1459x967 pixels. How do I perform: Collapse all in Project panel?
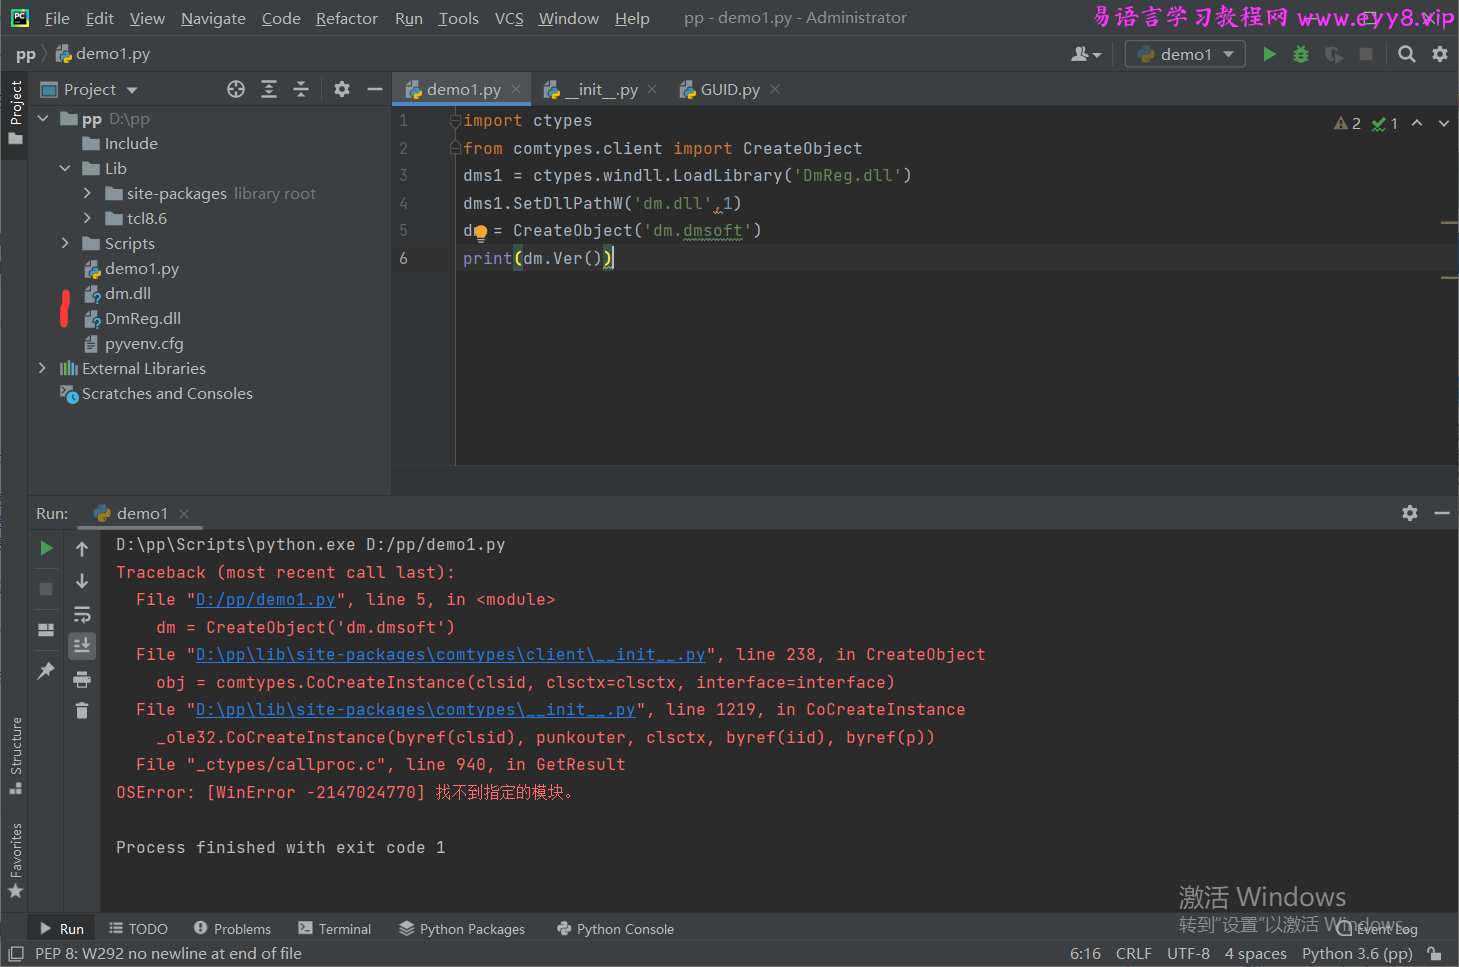coord(301,89)
